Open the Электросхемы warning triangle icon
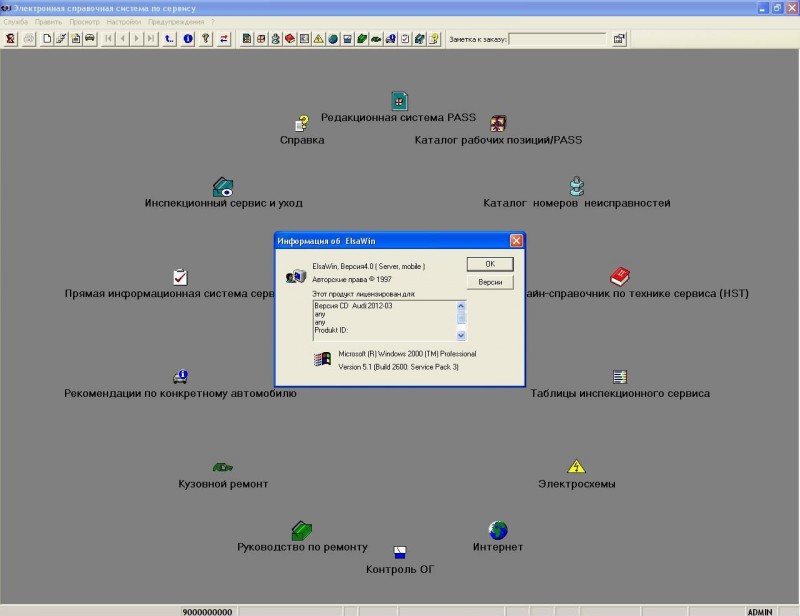This screenshot has width=800, height=616. [576, 467]
